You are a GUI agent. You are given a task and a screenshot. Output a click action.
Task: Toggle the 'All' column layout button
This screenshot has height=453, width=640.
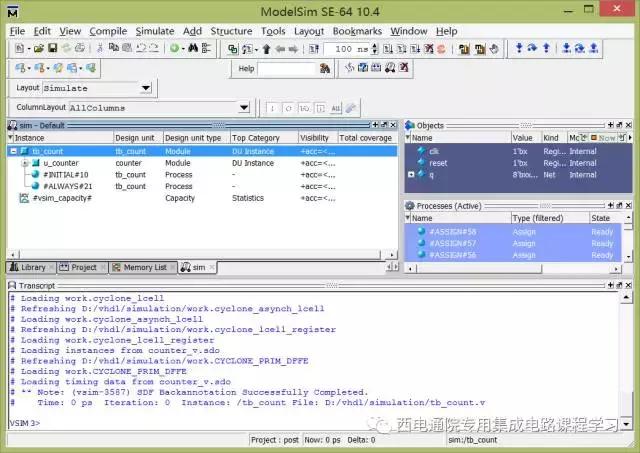click(336, 108)
